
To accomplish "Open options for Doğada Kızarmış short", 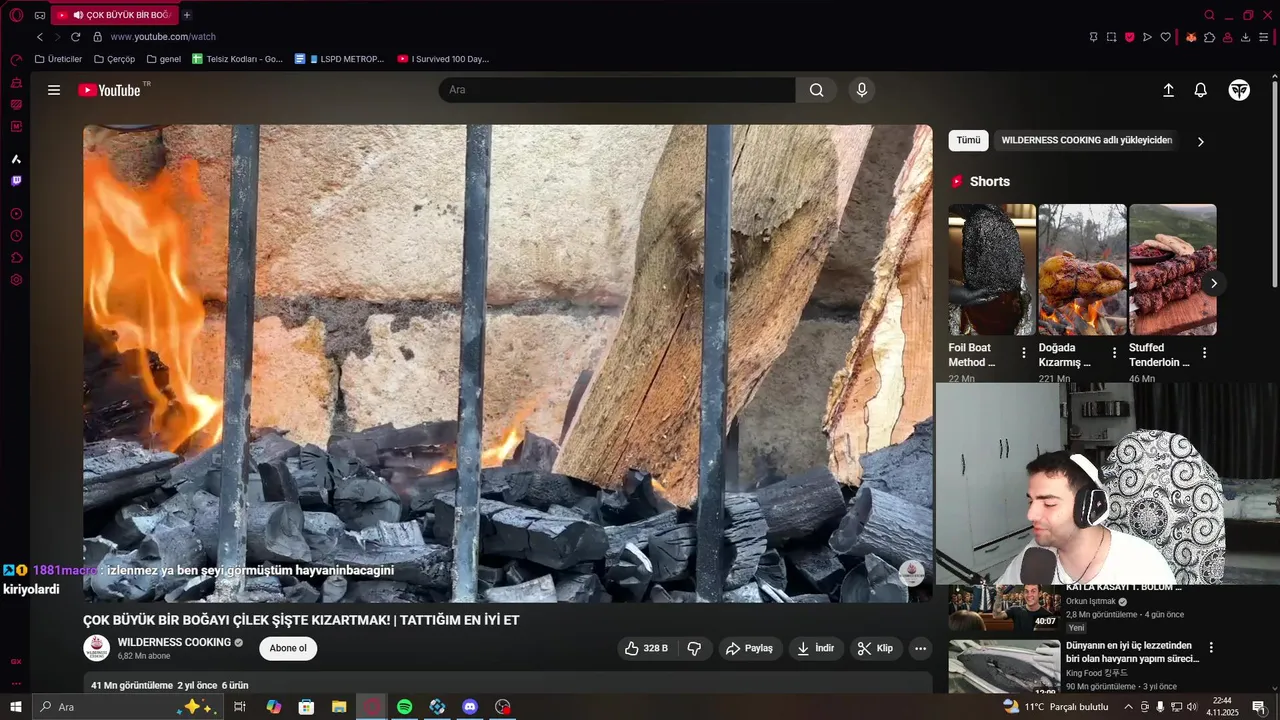I will (x=1114, y=353).
